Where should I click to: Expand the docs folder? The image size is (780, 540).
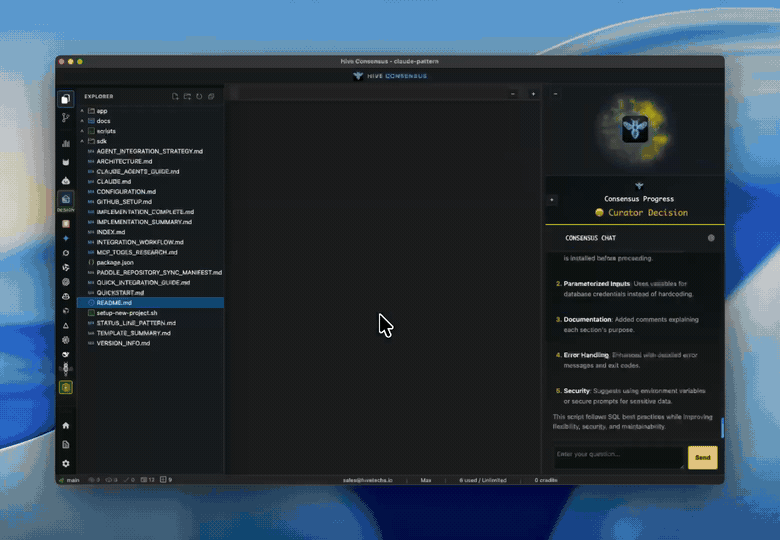tap(150, 121)
